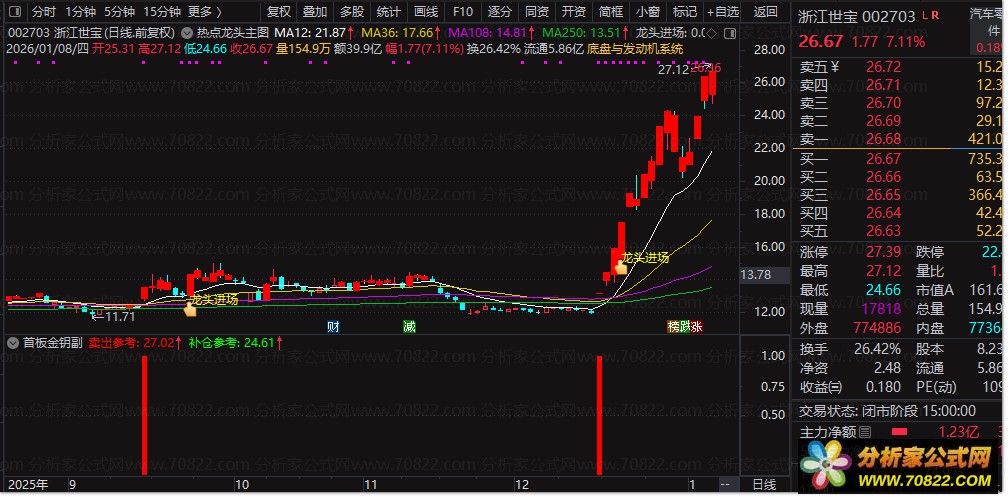Image resolution: width=1008 pixels, height=497 pixels.
Task: Click the red R badge next to 002703
Action: click(x=933, y=15)
